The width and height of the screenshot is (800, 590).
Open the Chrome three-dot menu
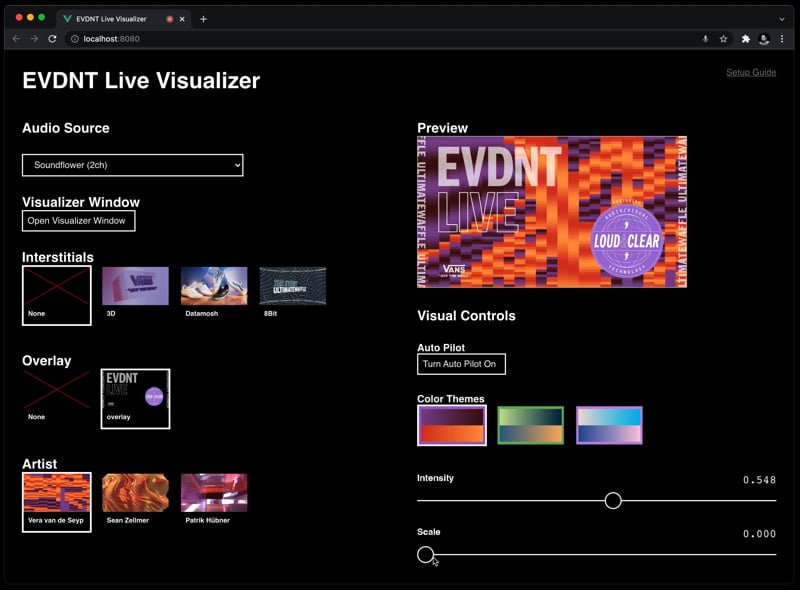click(782, 39)
